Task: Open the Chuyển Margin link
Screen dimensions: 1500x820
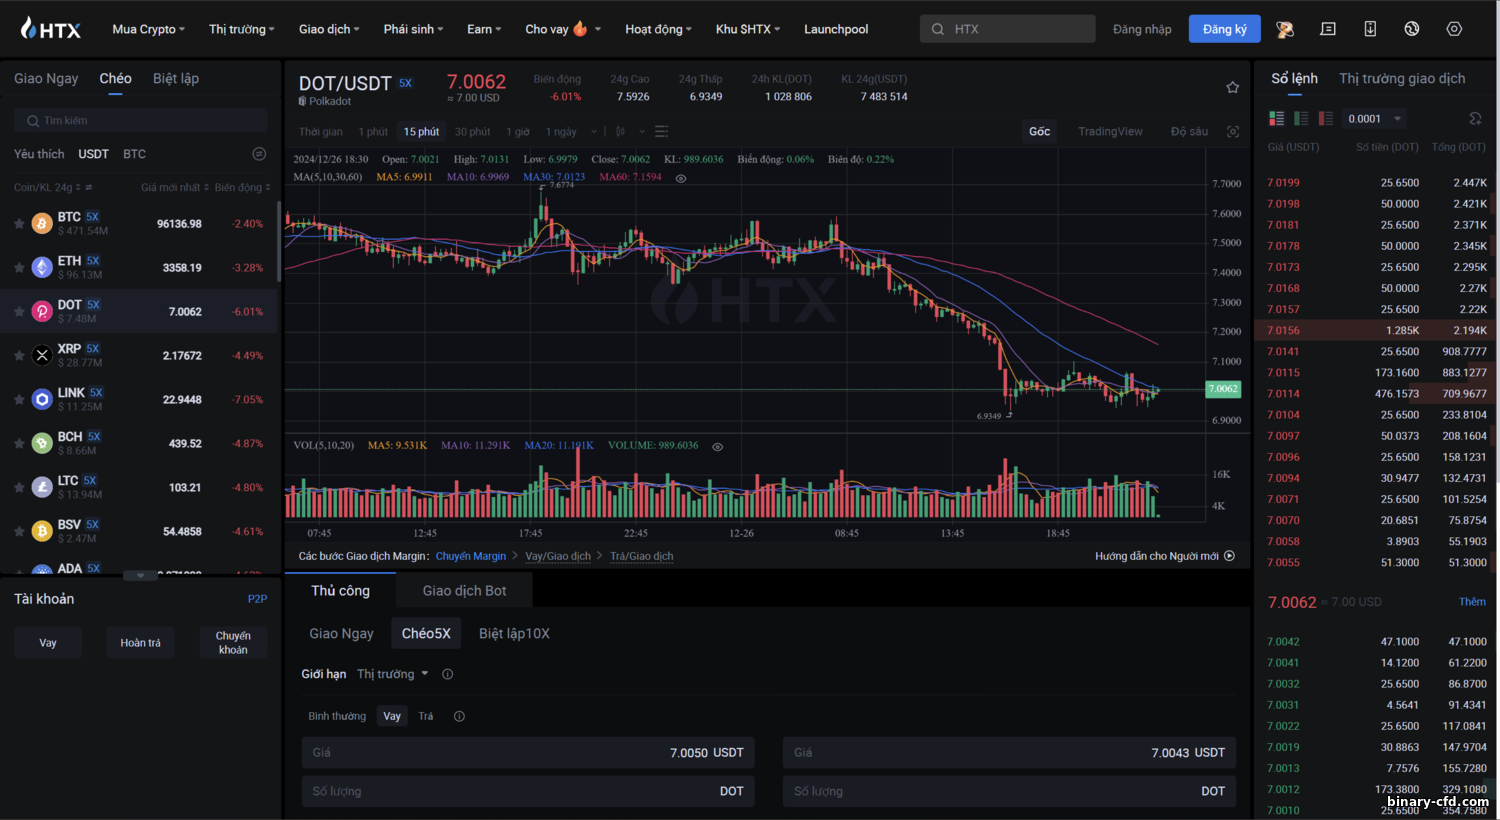Action: pos(471,556)
